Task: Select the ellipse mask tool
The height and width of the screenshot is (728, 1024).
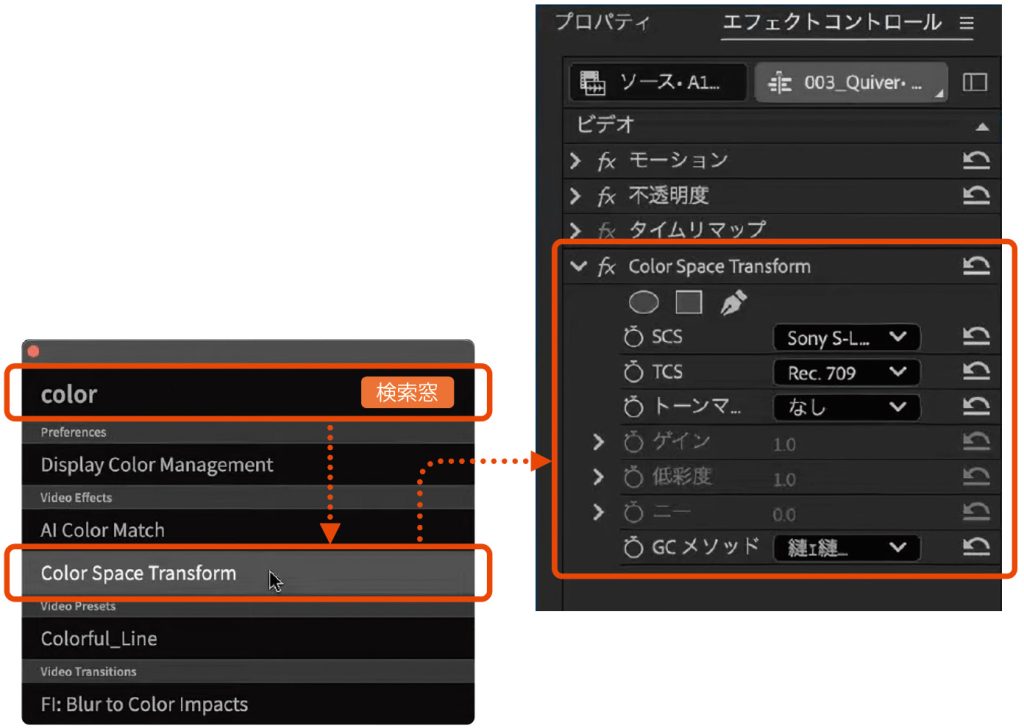Action: (643, 302)
